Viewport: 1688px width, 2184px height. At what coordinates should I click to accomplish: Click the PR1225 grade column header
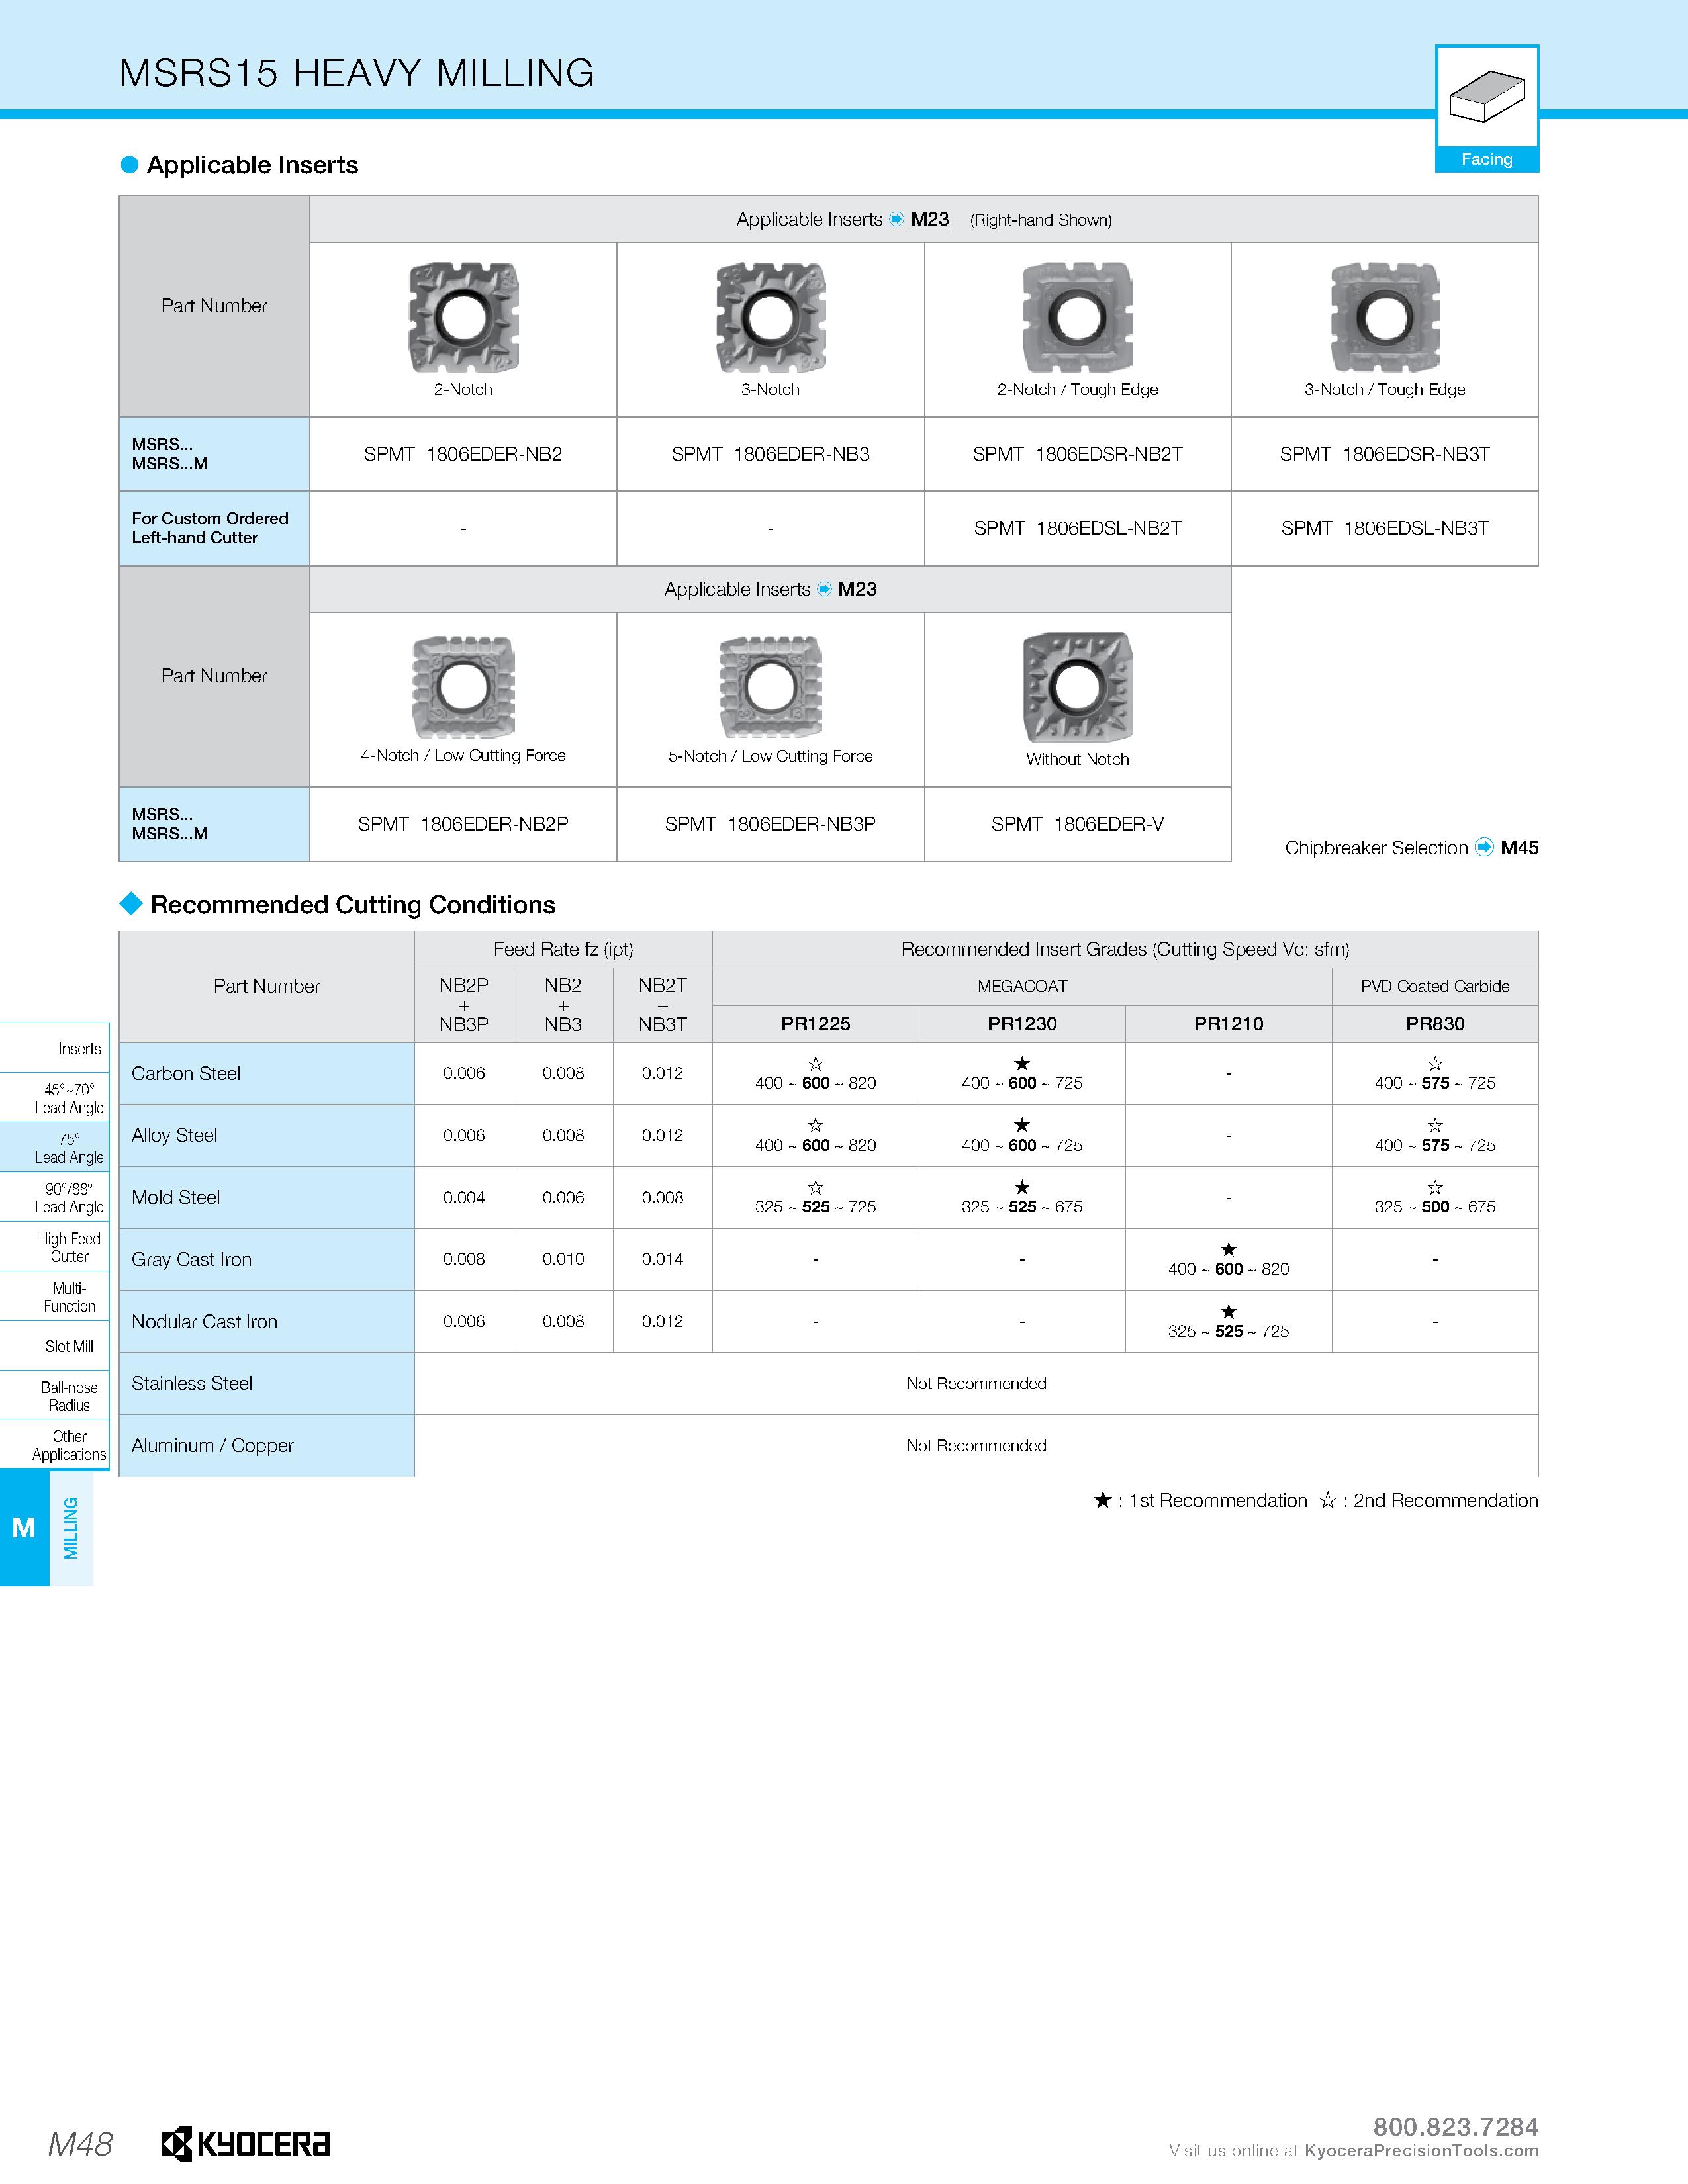pos(815,1023)
